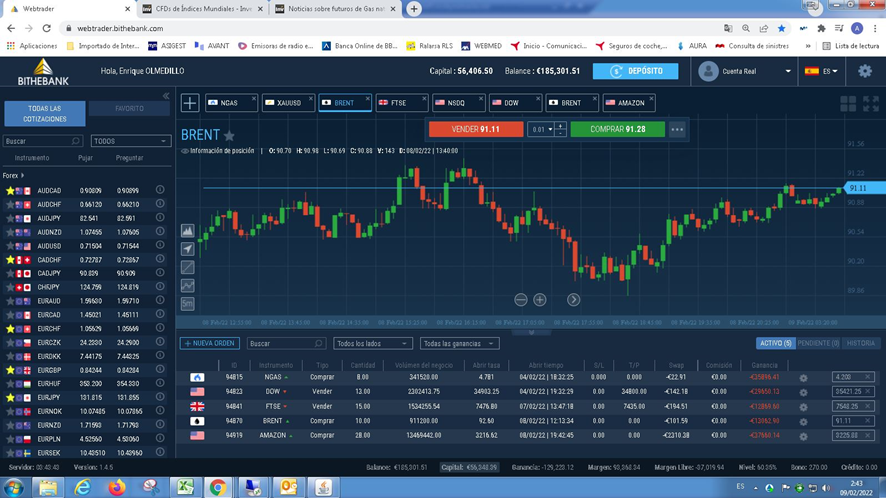Mark BRENT as favorite with the title star
The image size is (886, 498).
(229, 136)
